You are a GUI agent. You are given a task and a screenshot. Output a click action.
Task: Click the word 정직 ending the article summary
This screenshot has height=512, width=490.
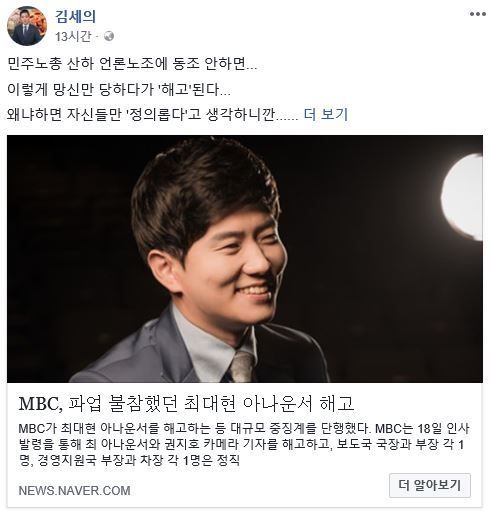[228, 460]
